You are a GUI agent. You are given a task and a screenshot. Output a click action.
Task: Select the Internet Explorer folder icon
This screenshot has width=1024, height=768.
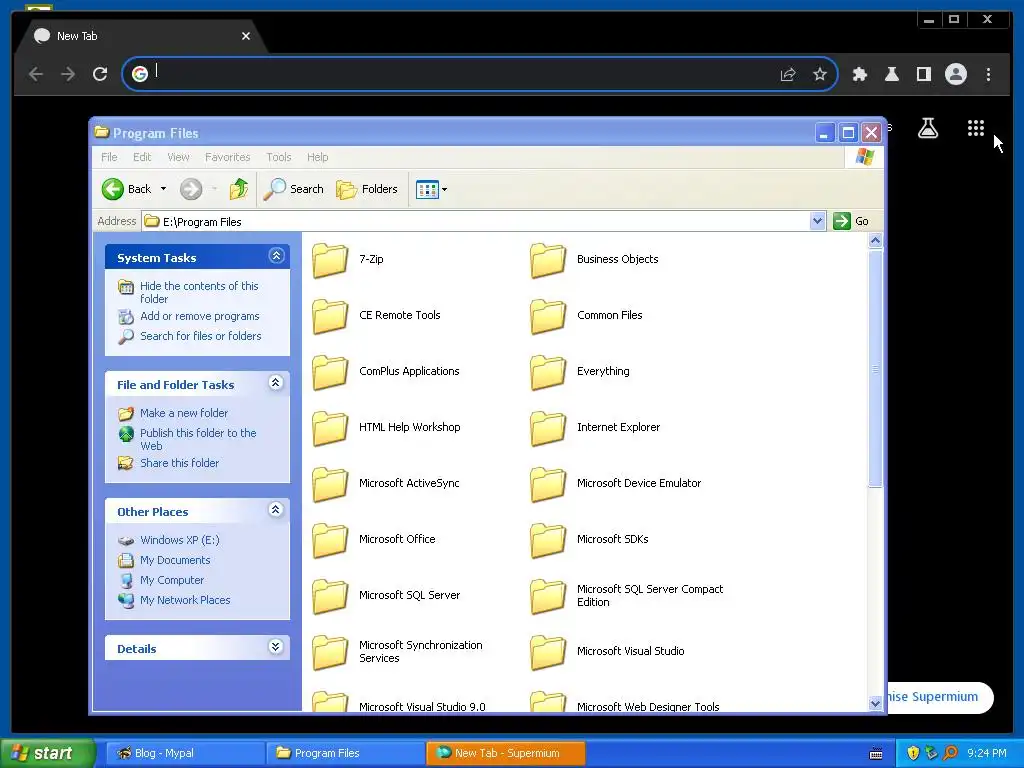(x=548, y=428)
